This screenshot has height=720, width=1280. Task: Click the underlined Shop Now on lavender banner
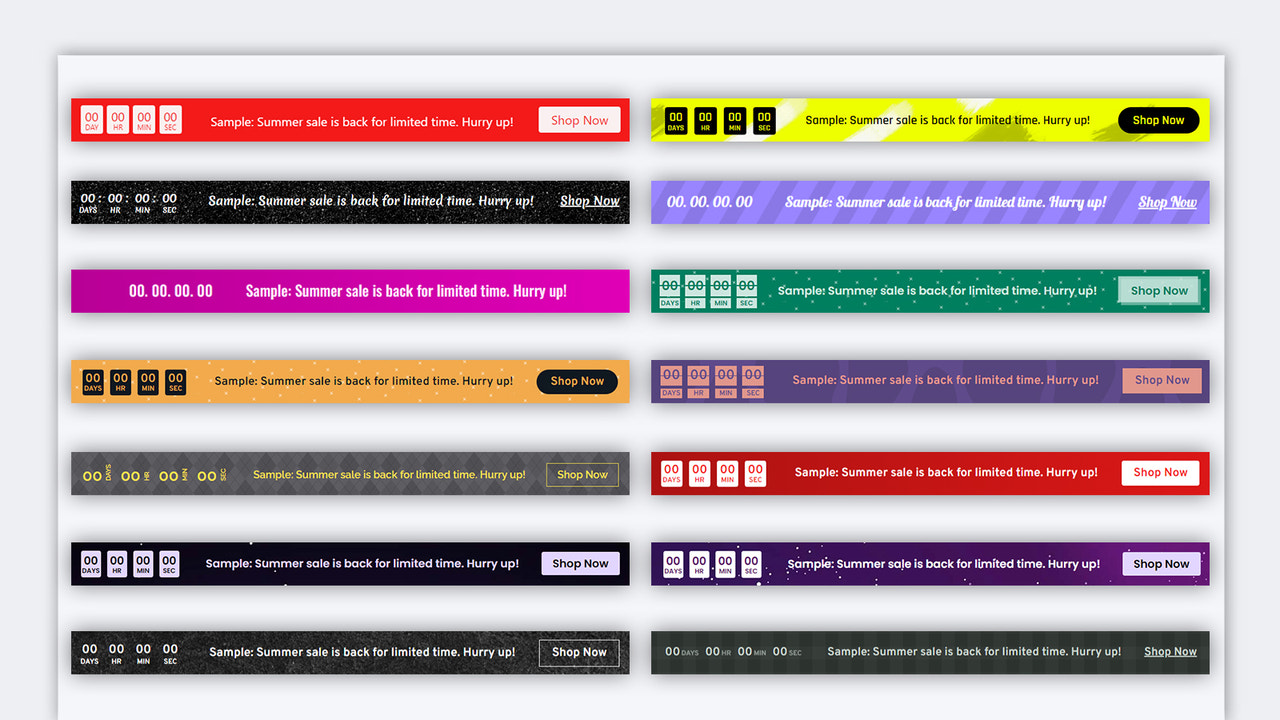[x=1168, y=201]
